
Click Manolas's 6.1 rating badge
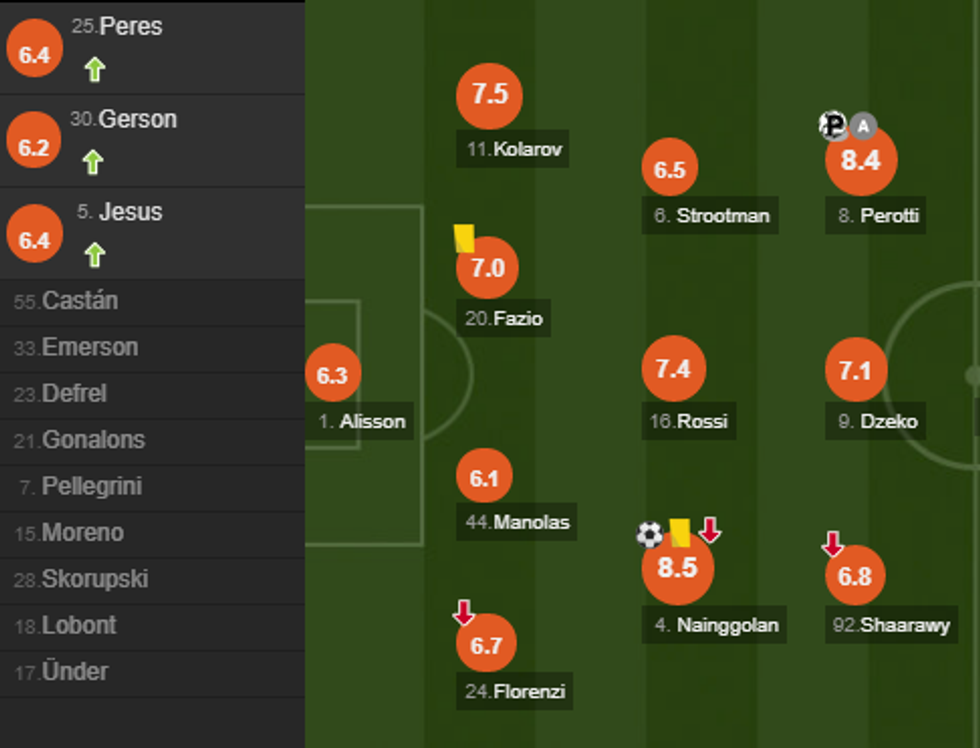(484, 479)
